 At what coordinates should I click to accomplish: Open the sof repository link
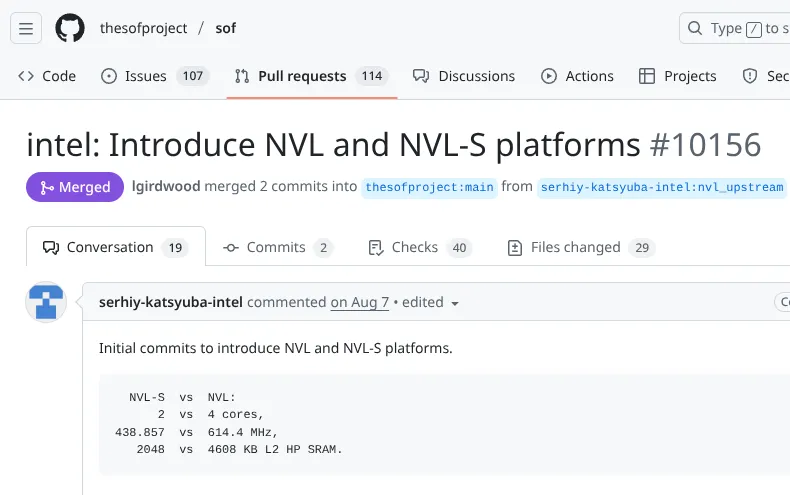coord(225,28)
